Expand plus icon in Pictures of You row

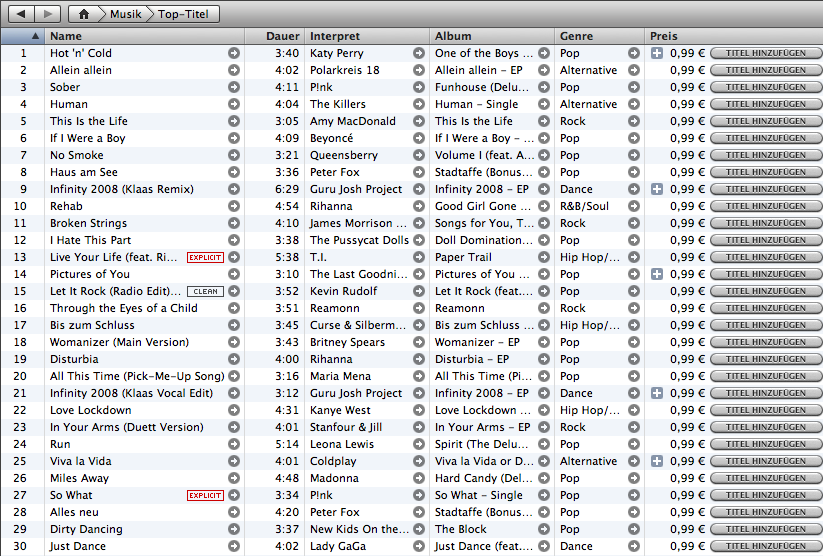(657, 274)
